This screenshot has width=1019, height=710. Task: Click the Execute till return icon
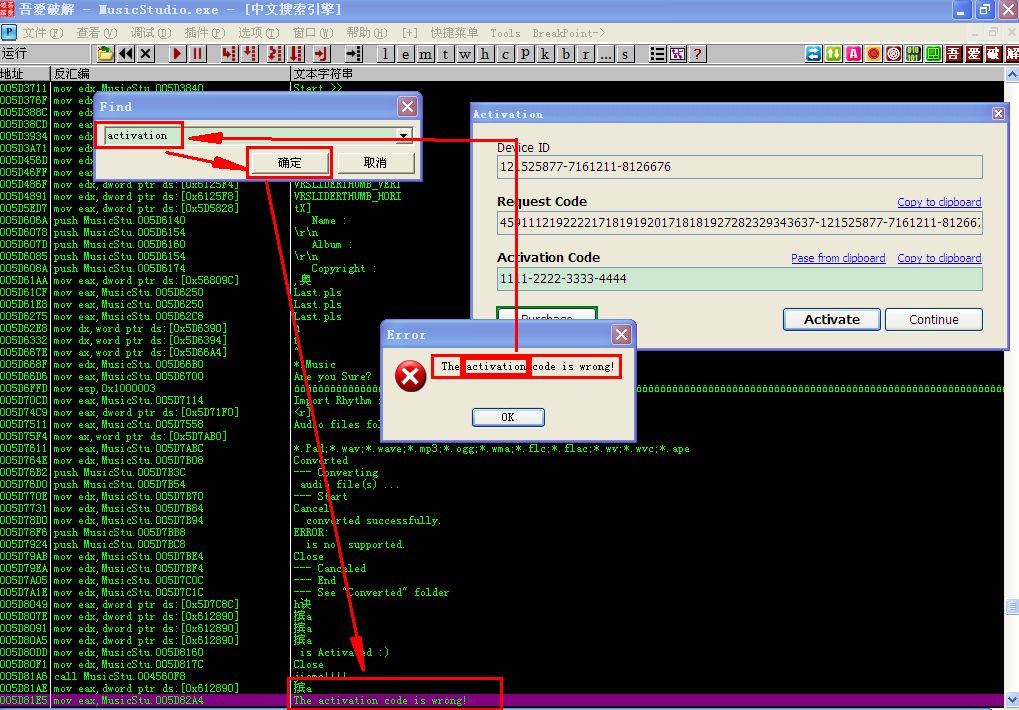(321, 54)
